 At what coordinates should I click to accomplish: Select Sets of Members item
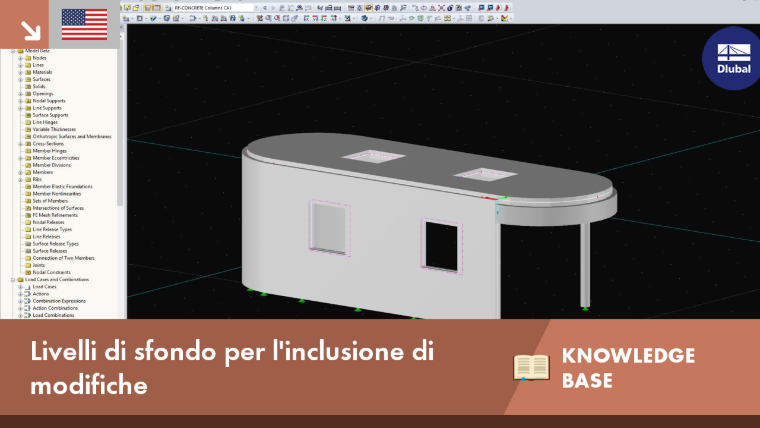[50, 201]
